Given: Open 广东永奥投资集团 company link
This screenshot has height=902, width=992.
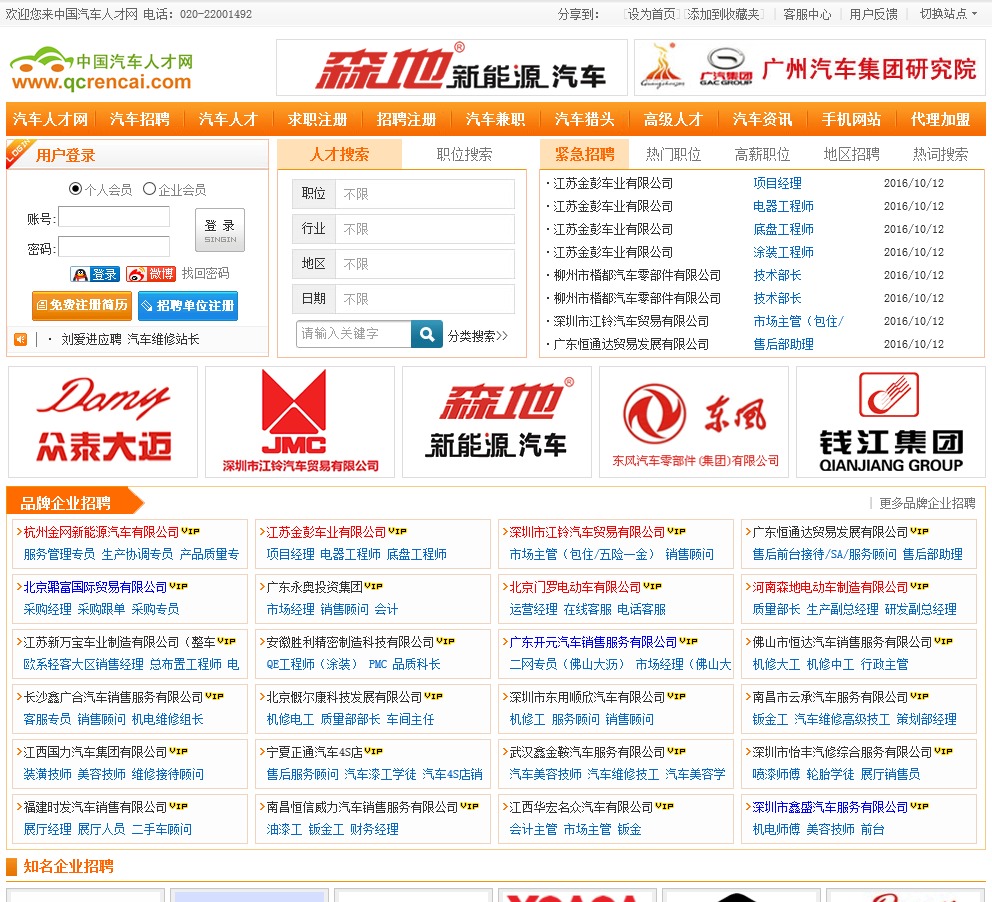Looking at the screenshot, I should point(314,587).
